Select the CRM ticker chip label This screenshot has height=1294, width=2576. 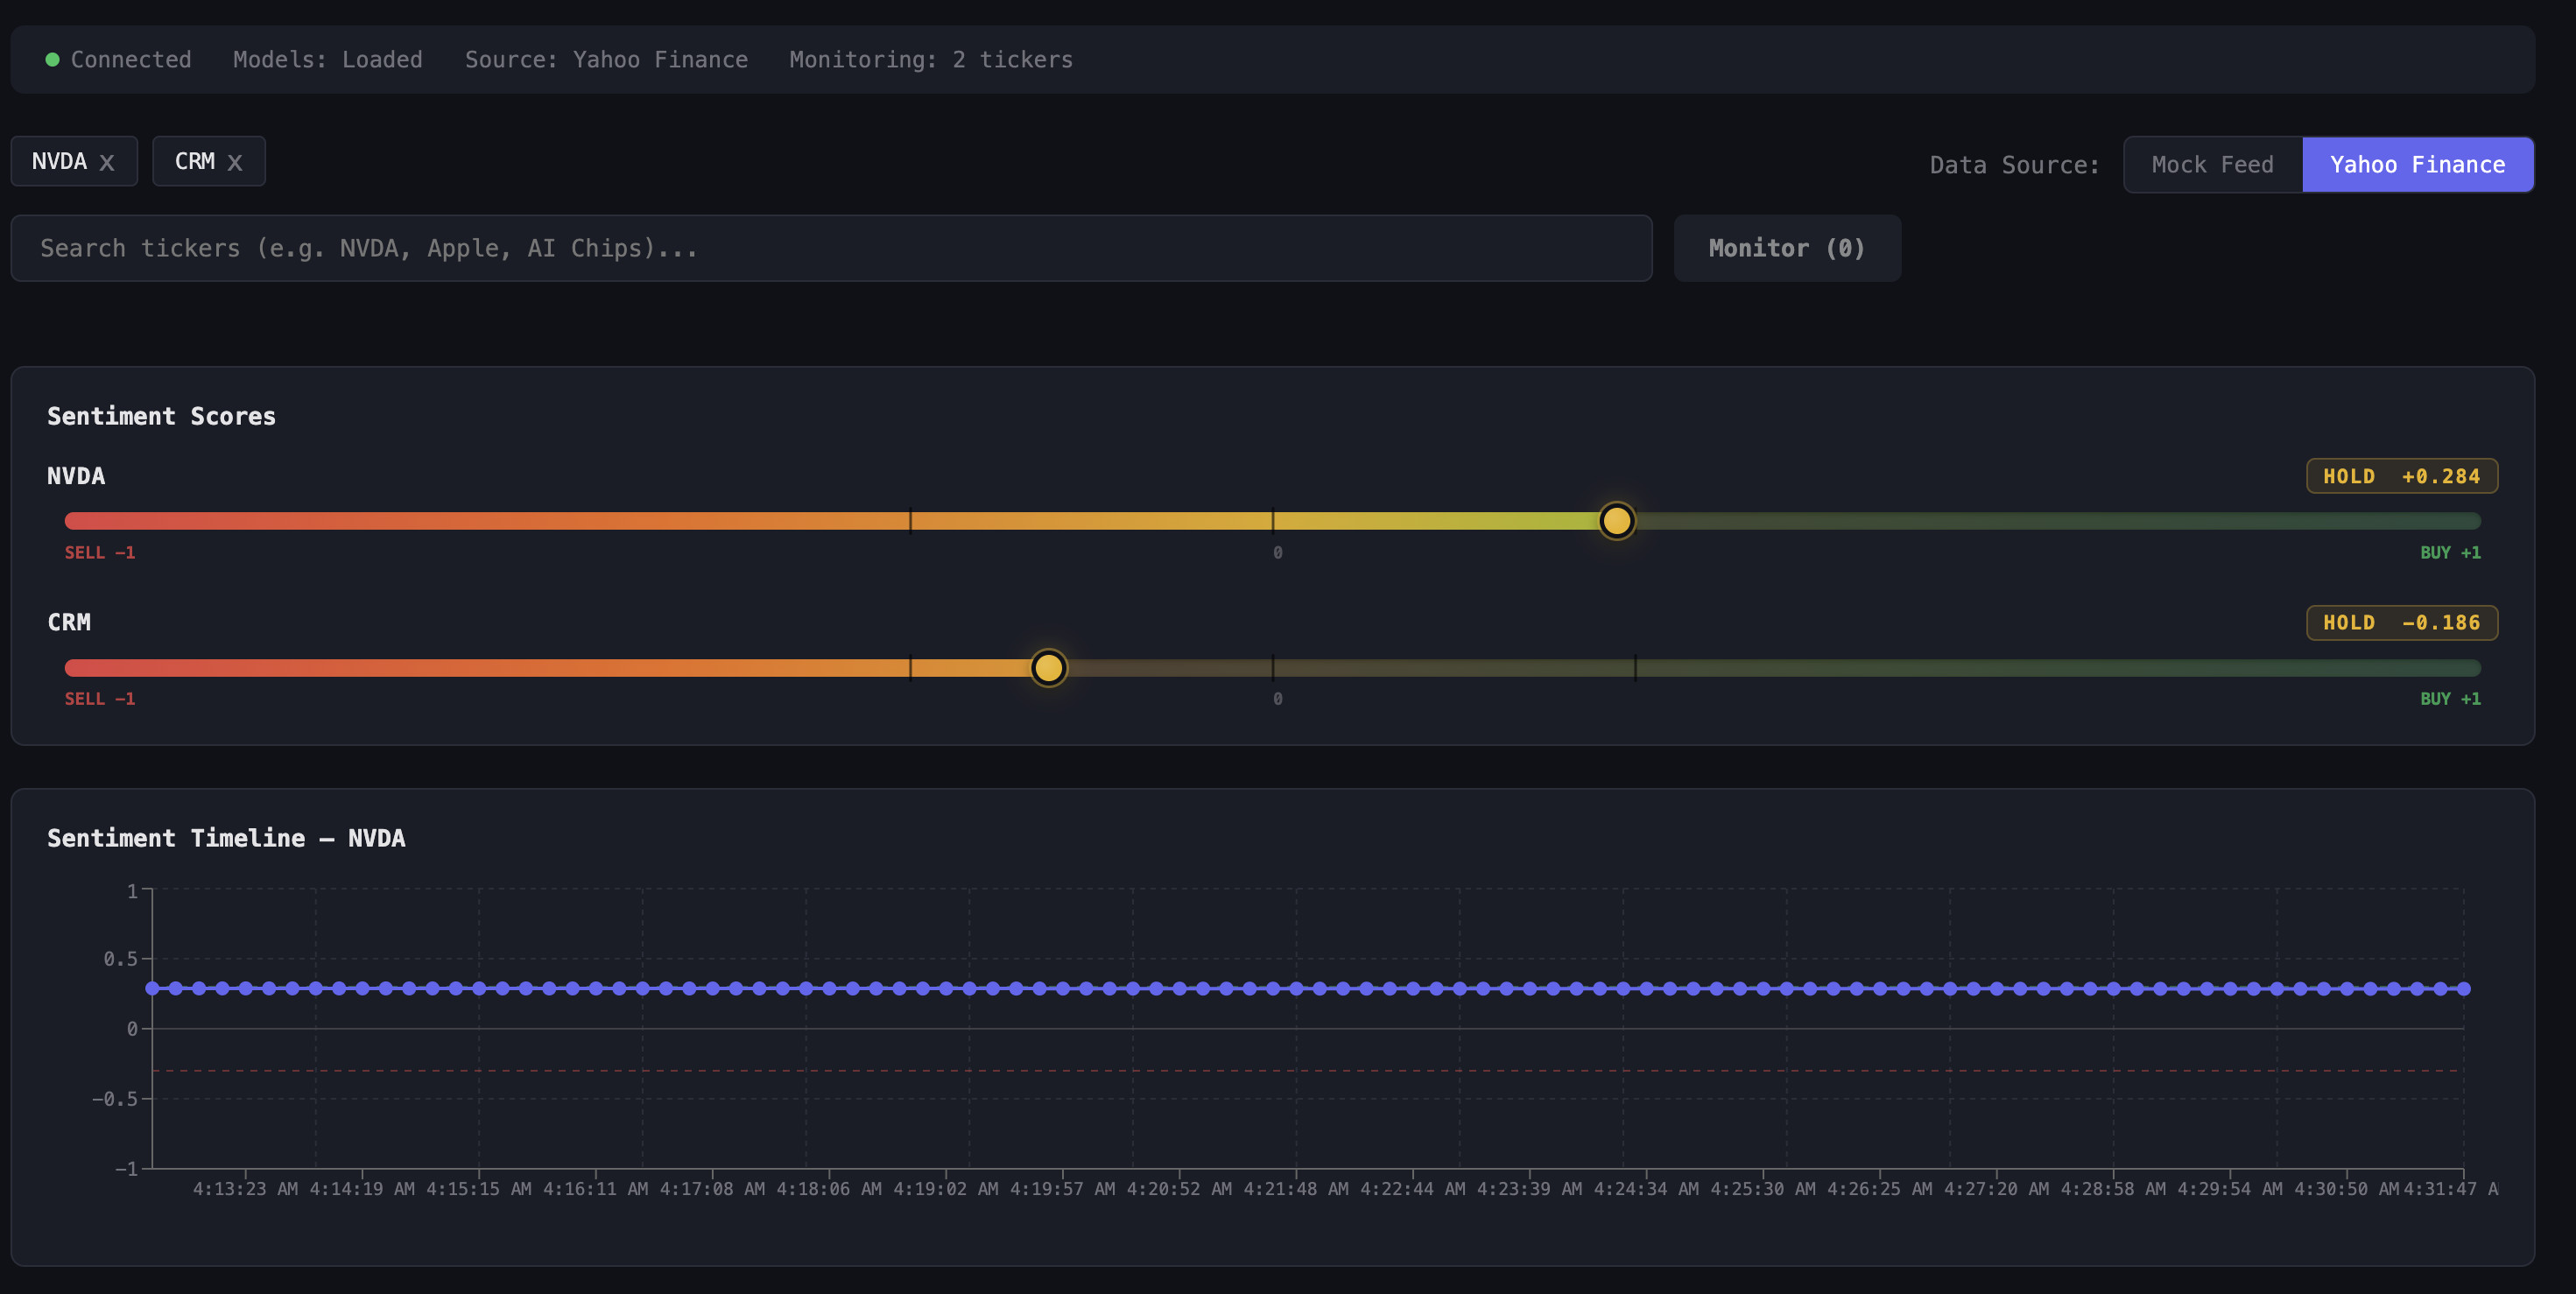(x=194, y=161)
